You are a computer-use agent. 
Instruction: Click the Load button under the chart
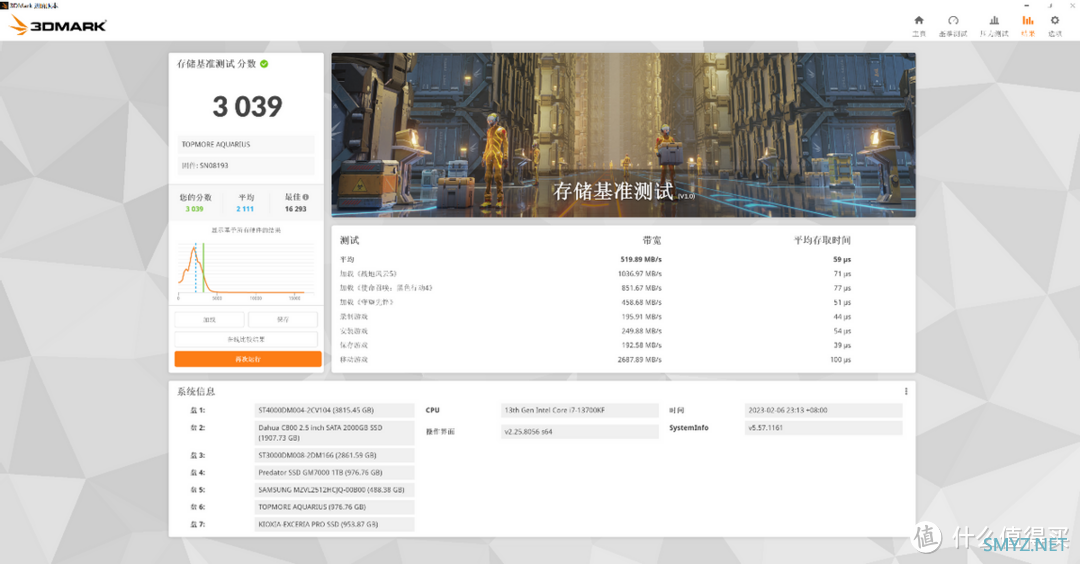pos(209,320)
